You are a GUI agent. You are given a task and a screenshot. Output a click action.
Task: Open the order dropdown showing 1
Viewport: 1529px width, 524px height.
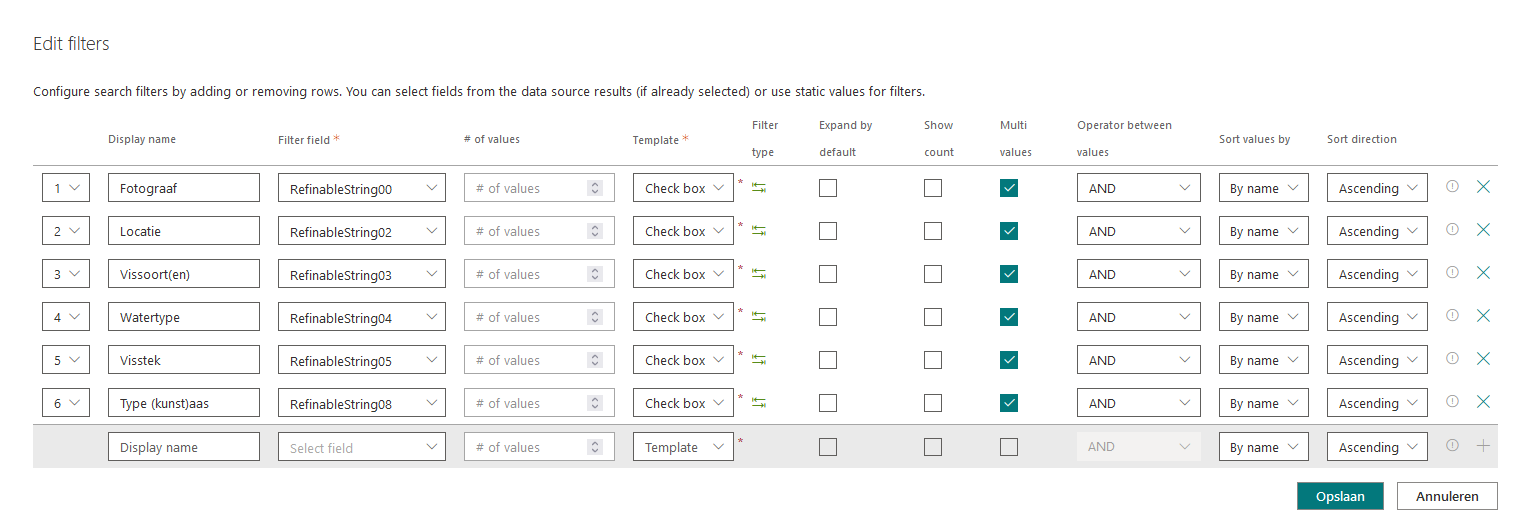coord(66,188)
